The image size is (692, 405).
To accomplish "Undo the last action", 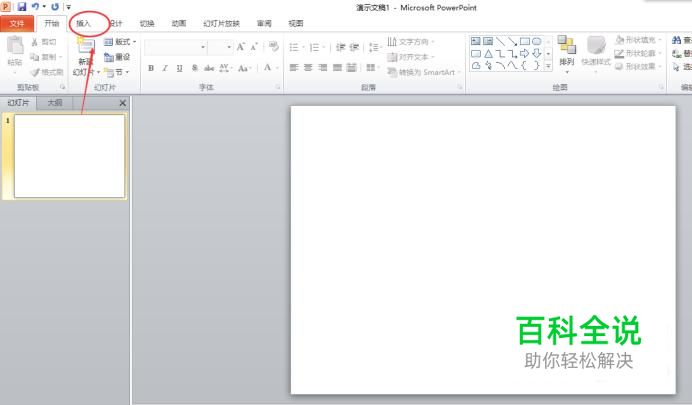I will click(35, 7).
